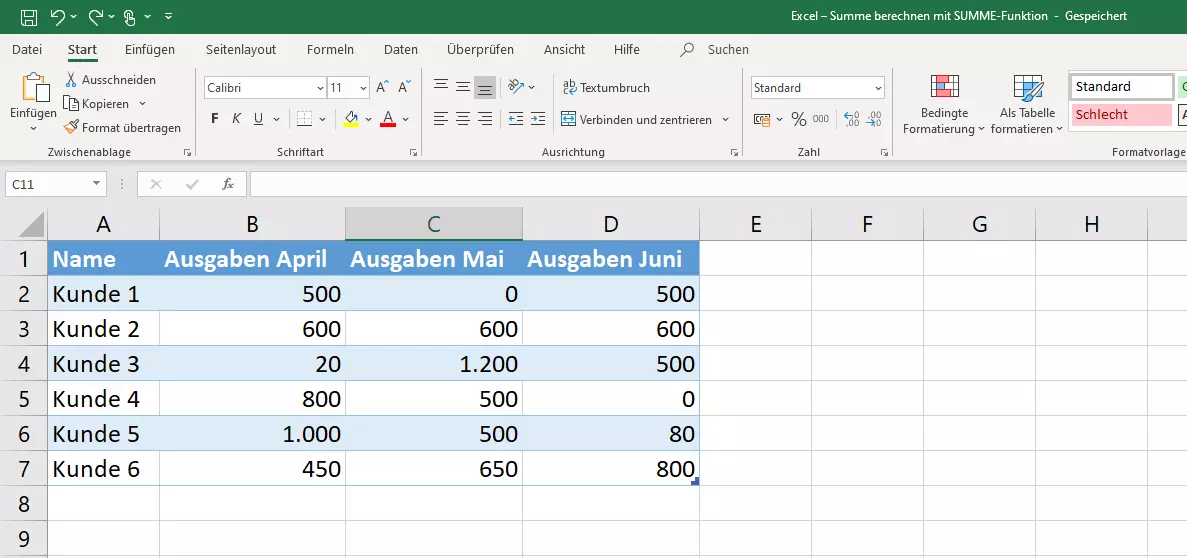
Task: Toggle bottom vertical alignment
Action: pos(485,88)
